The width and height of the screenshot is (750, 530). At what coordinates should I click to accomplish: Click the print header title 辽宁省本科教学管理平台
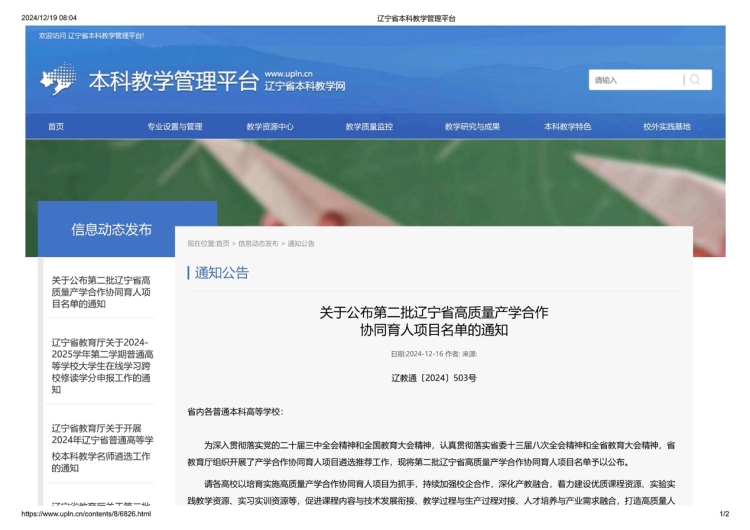click(x=416, y=18)
